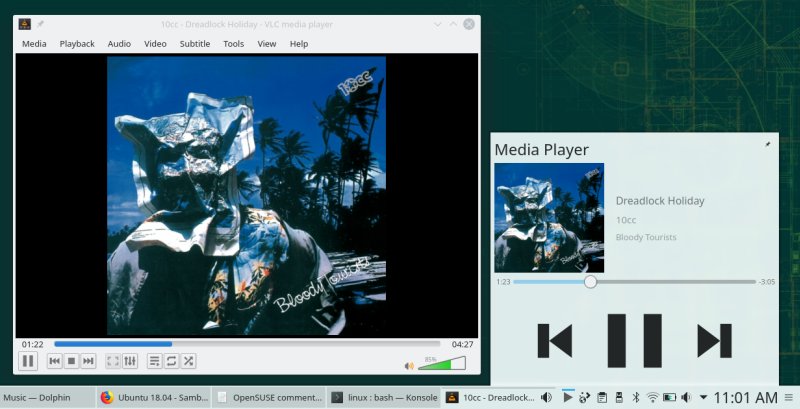Open removable device notifier tray icon
The image size is (800, 409).
click(x=619, y=397)
